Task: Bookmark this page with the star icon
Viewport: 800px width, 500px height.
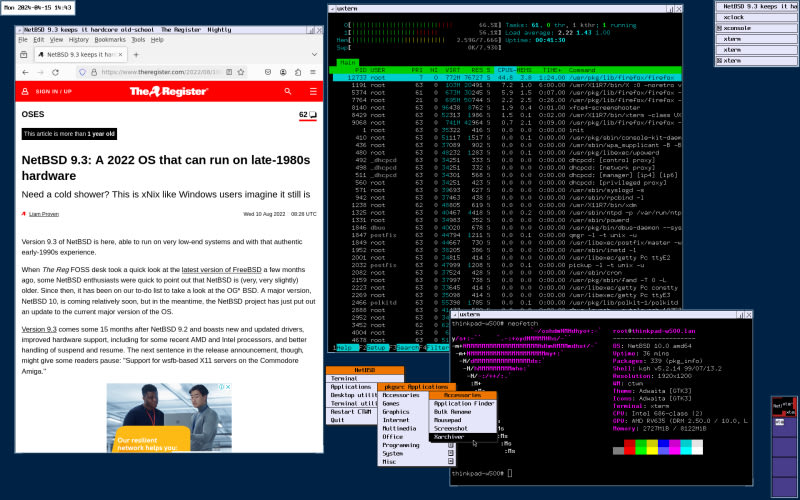Action: pos(241,72)
